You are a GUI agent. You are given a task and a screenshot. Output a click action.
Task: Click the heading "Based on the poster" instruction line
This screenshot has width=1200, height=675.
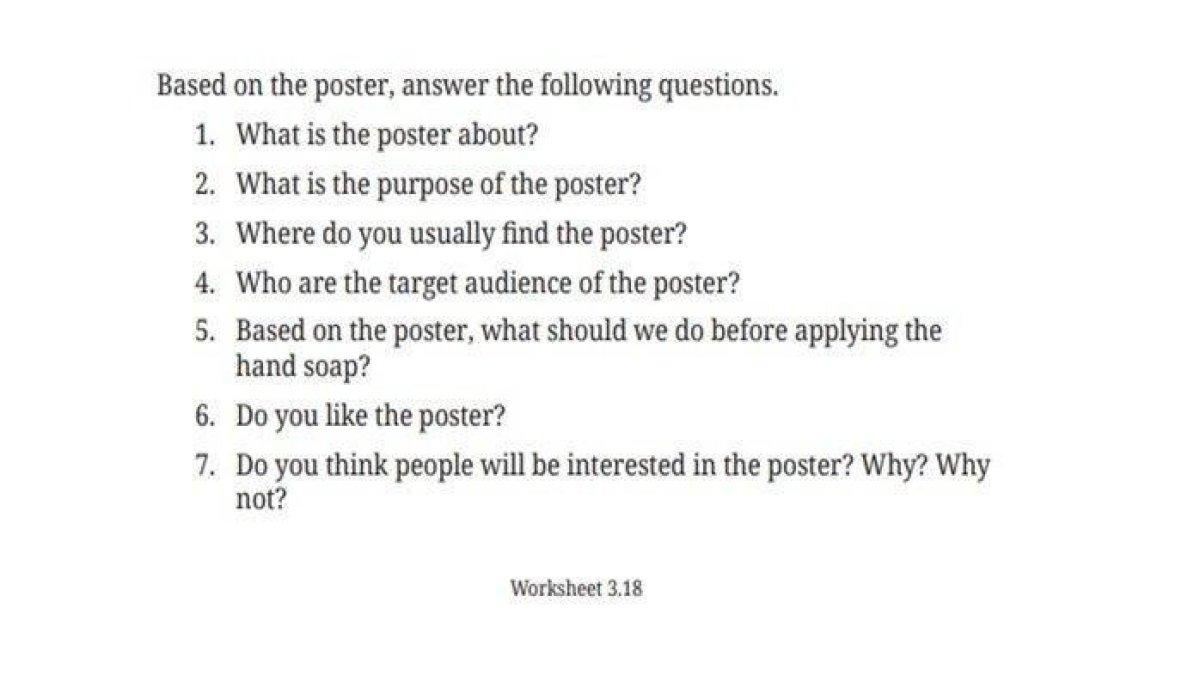point(467,85)
